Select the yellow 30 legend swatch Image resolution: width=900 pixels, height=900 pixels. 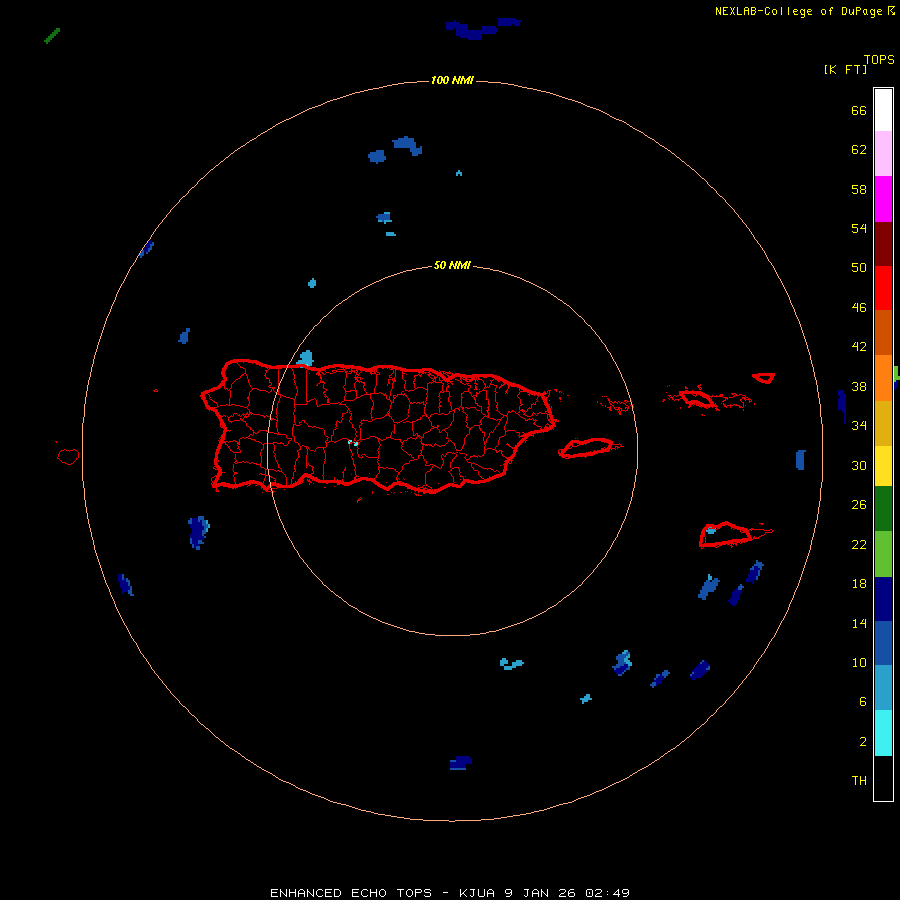coord(883,466)
